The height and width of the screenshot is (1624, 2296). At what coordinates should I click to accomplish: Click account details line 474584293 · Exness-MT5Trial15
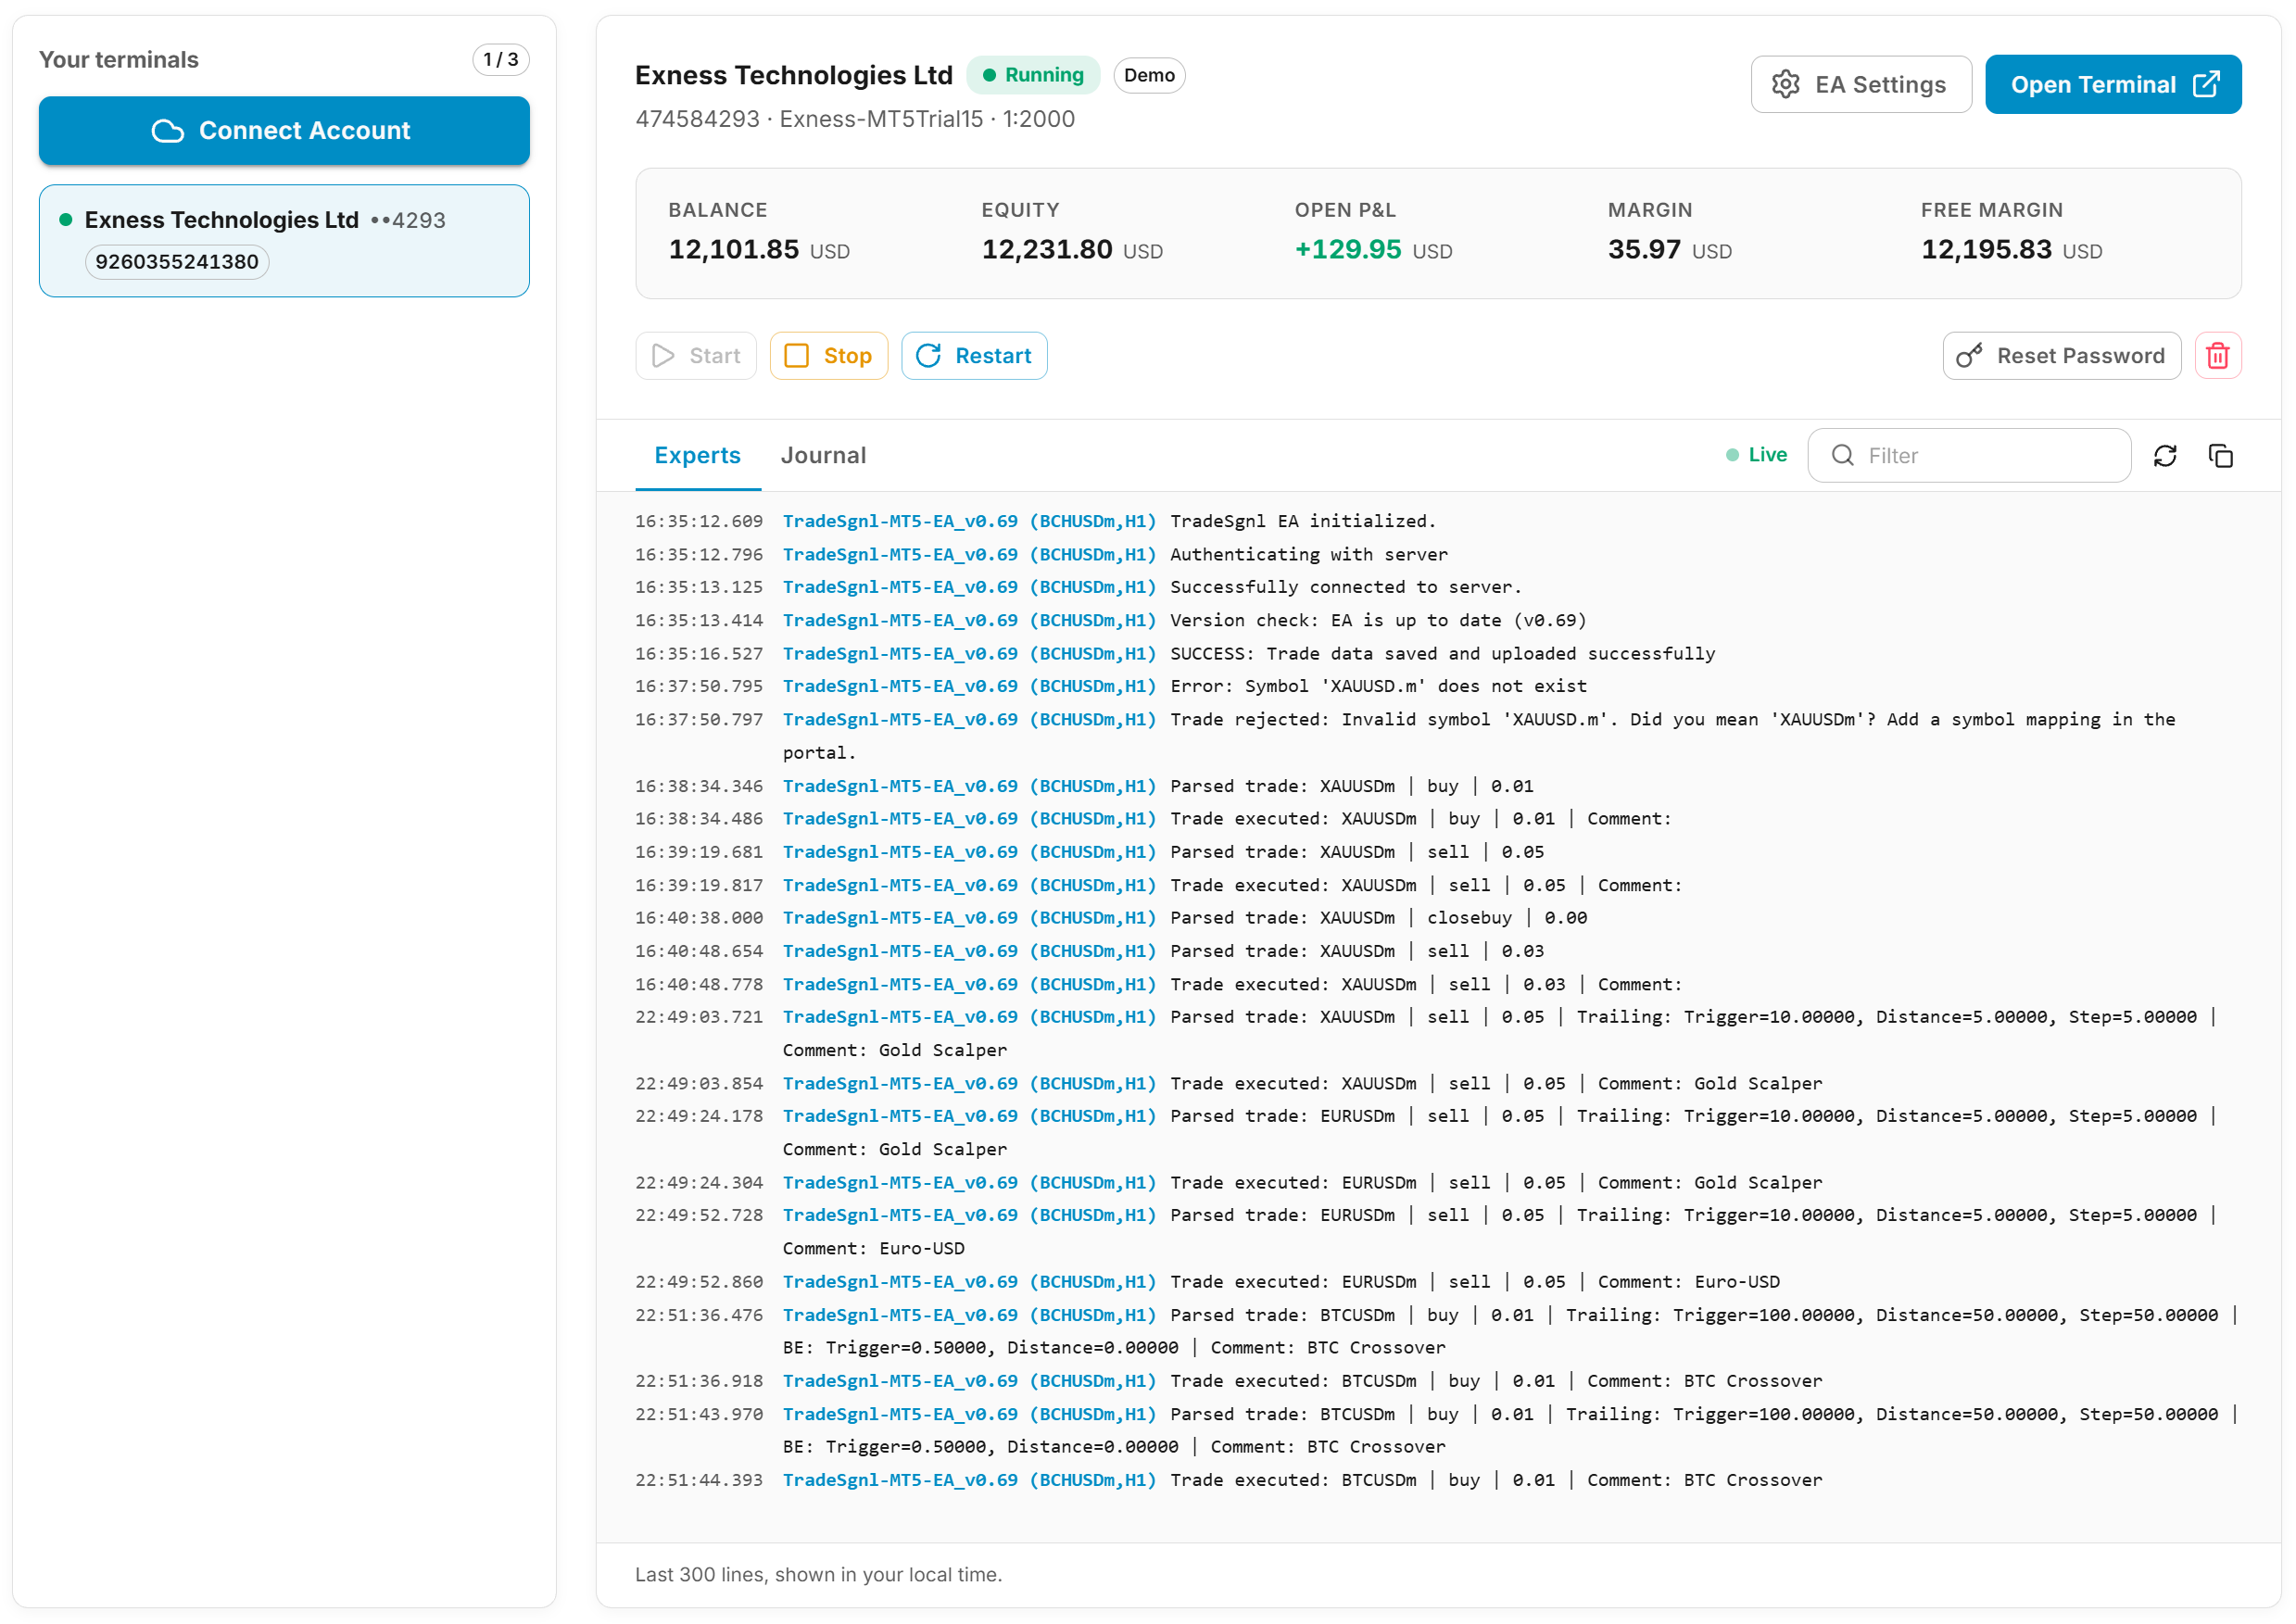(855, 119)
